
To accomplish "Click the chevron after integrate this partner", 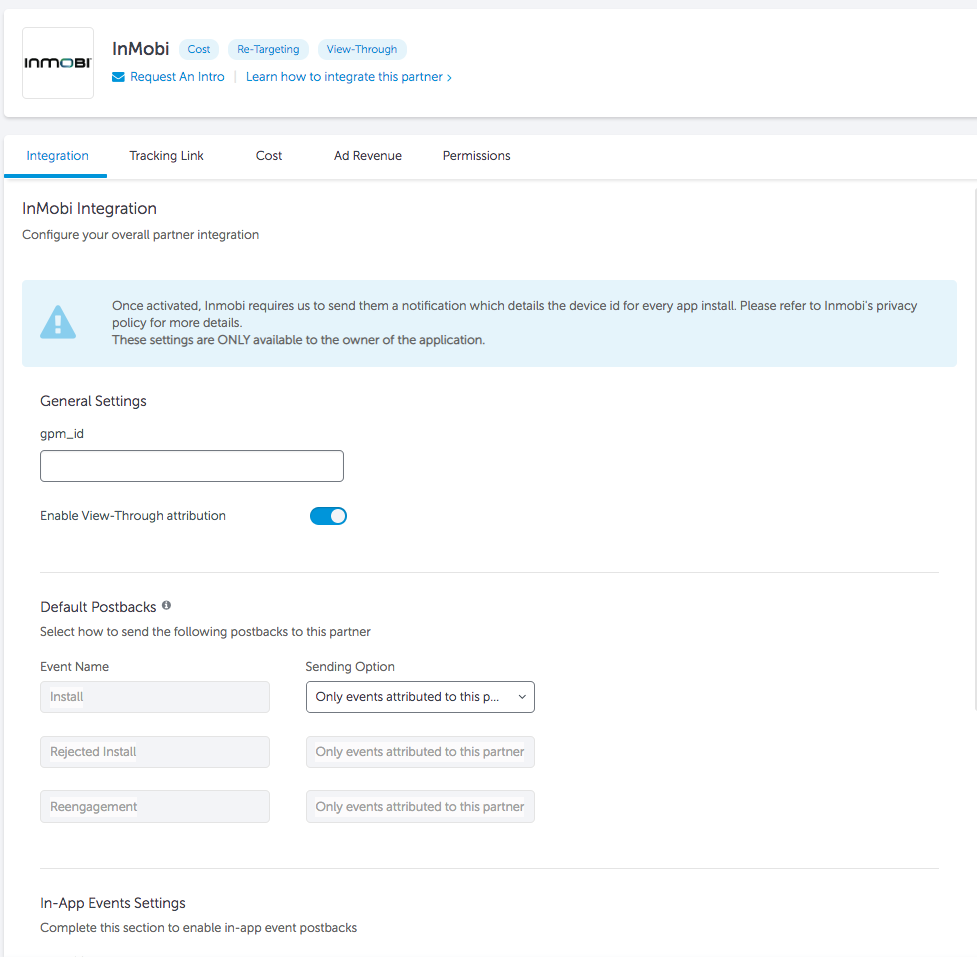I will click(449, 78).
